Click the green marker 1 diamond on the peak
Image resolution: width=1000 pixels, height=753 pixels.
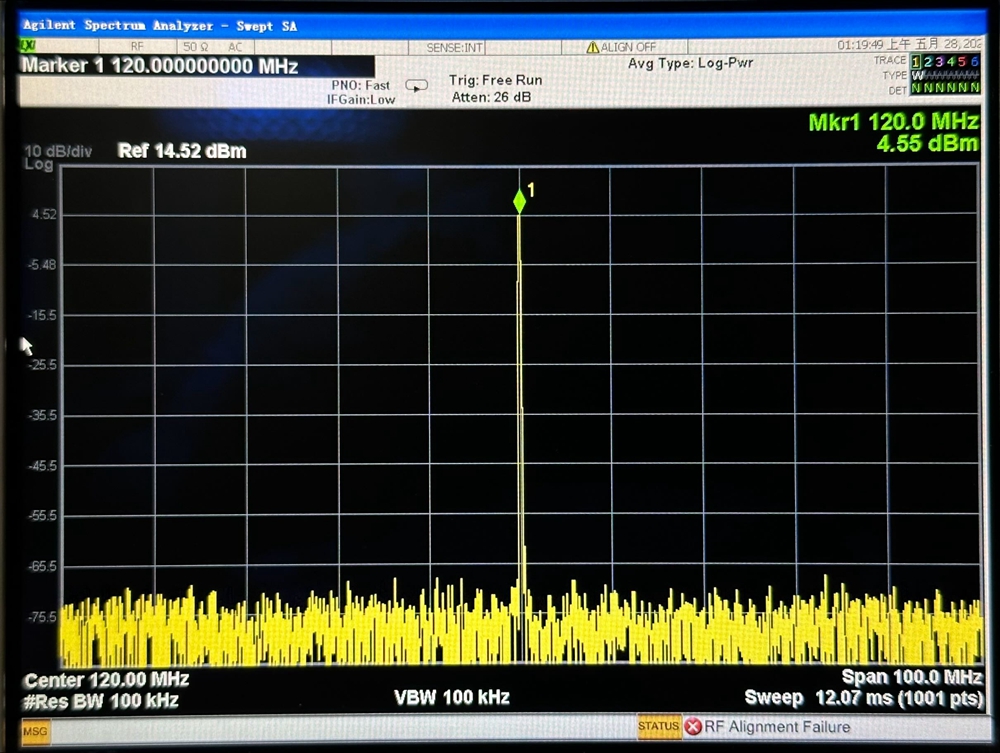point(519,201)
